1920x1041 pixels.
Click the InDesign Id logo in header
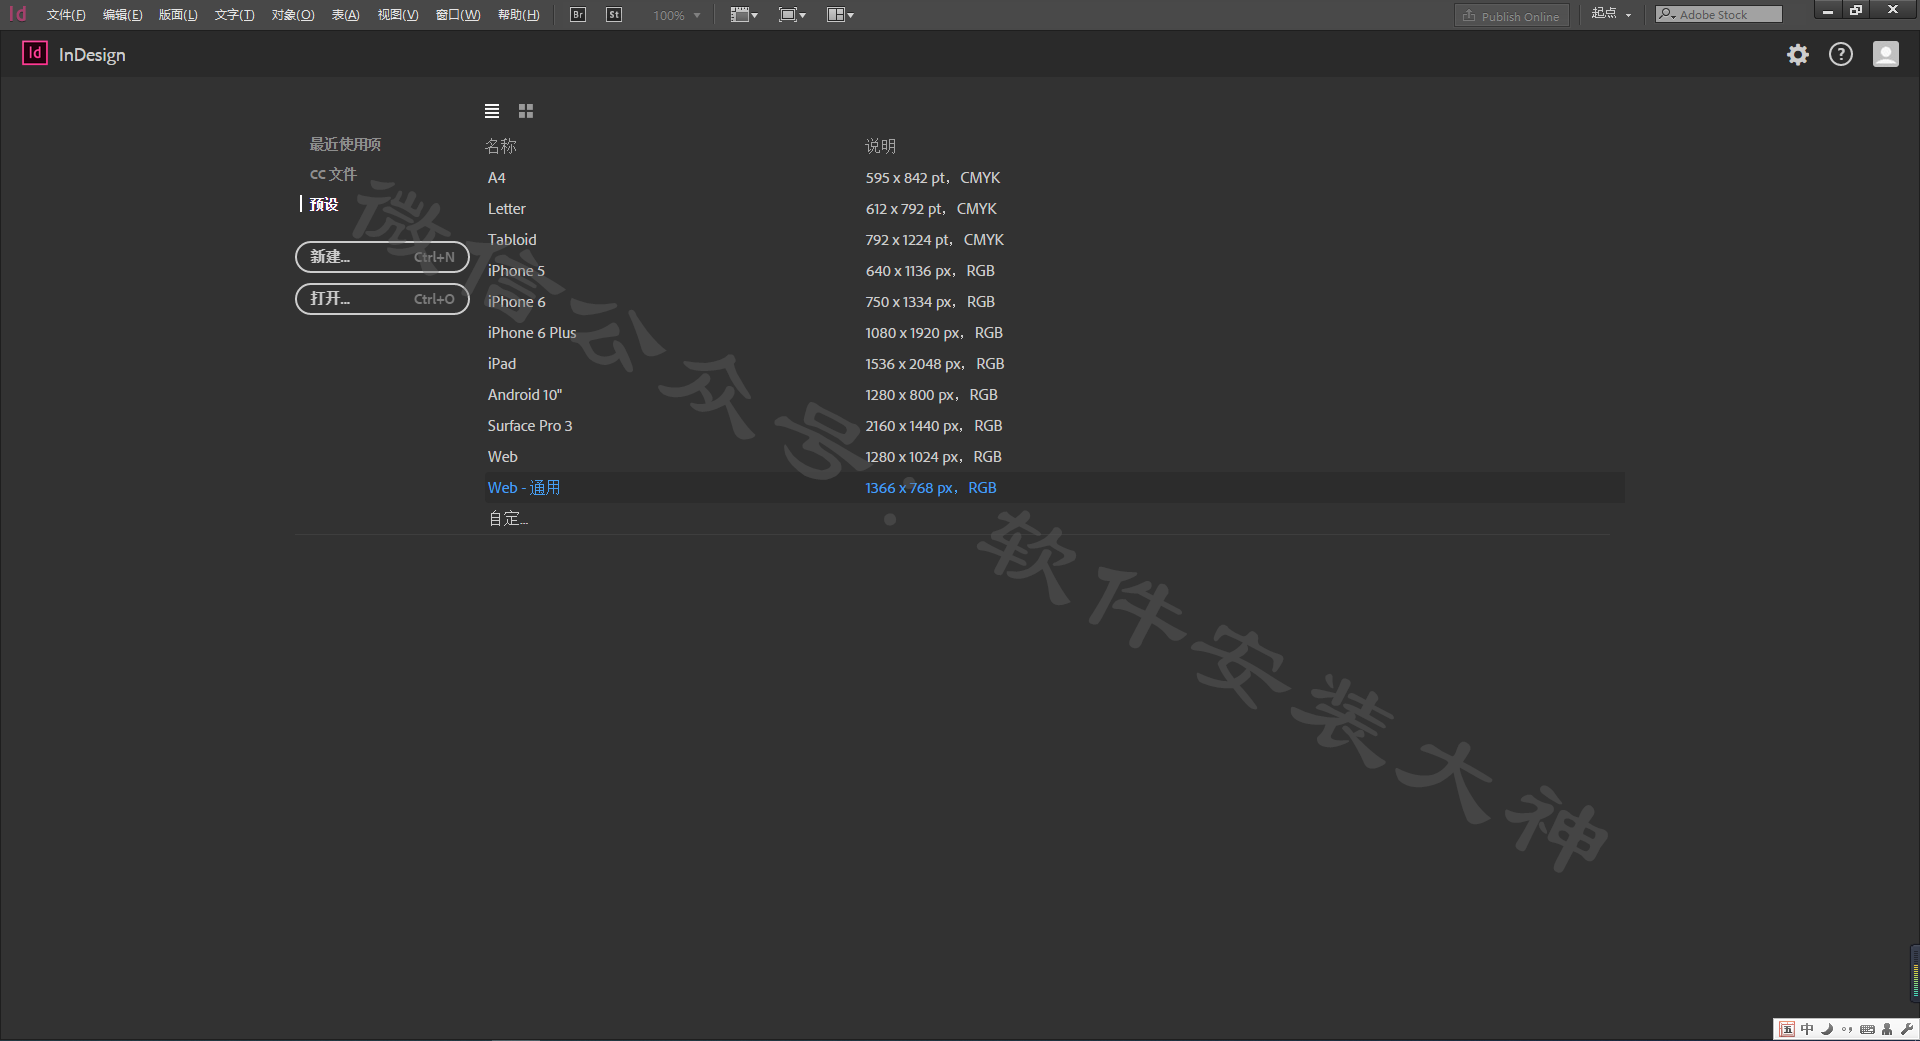(35, 53)
